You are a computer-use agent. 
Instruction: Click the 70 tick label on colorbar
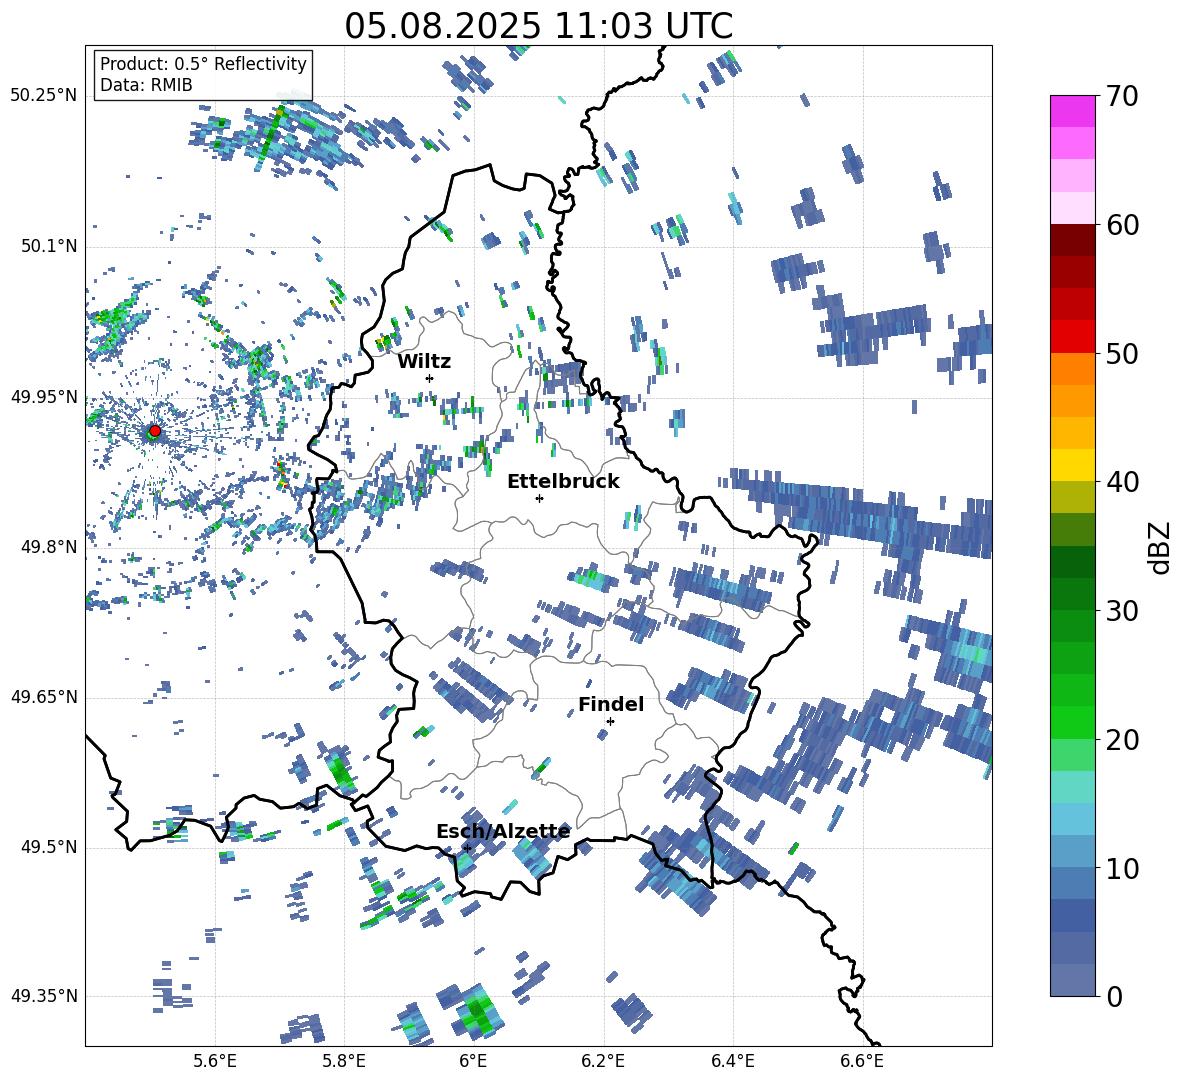click(x=1122, y=97)
